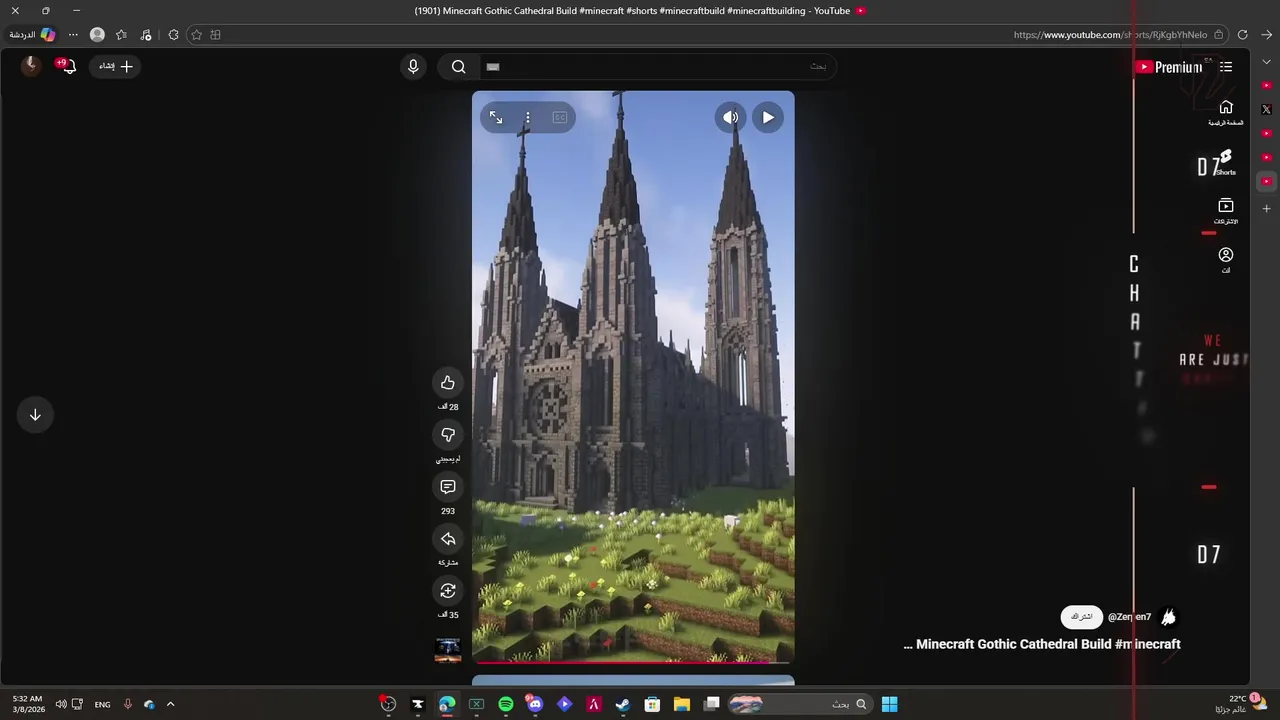Like the Minecraft Cathedral short
This screenshot has width=1280, height=720.
[x=447, y=383]
